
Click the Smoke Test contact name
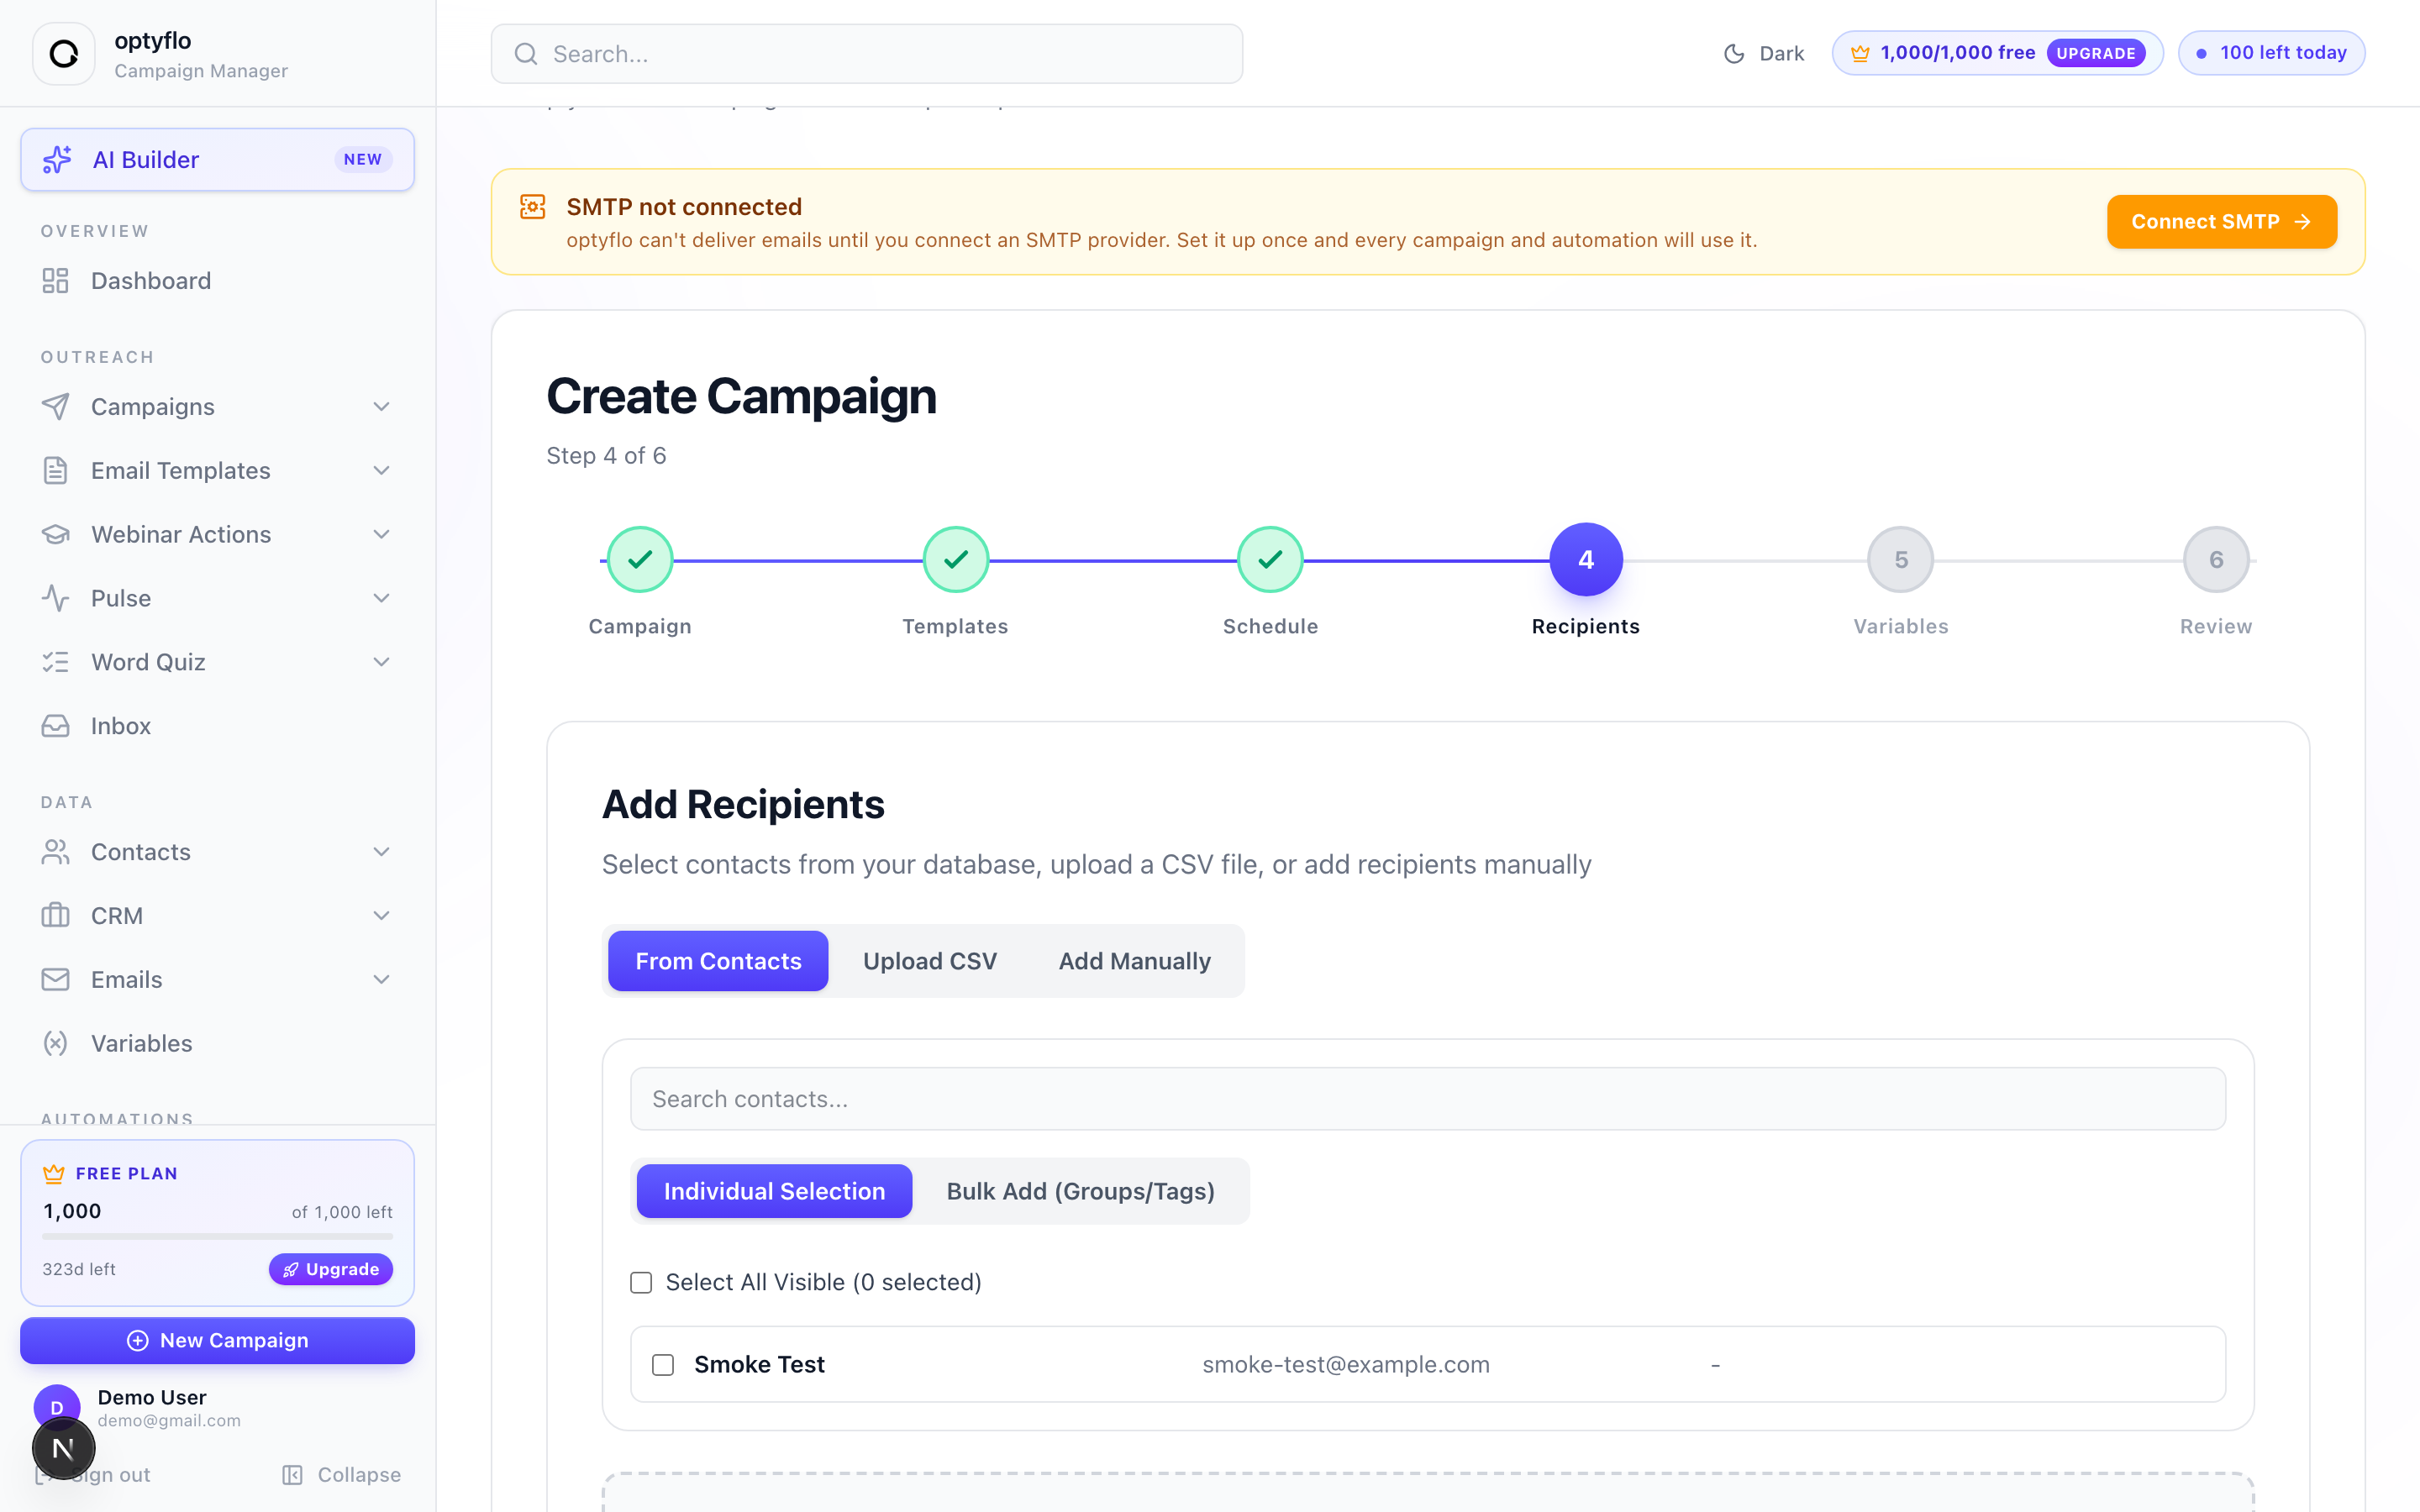coord(759,1365)
